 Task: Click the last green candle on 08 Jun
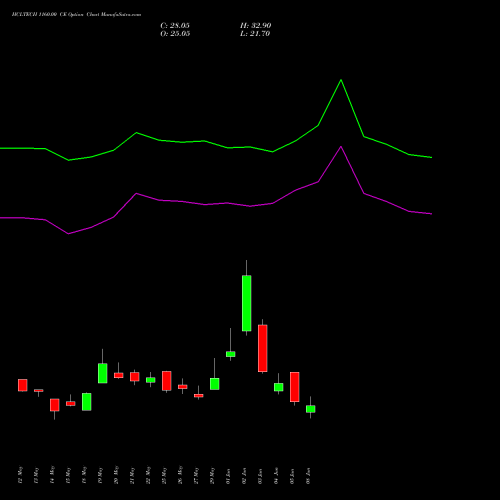311,409
